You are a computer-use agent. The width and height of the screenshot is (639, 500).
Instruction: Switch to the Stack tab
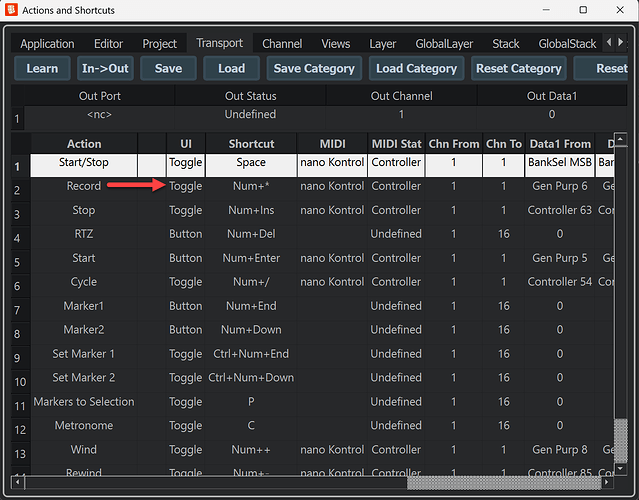(x=506, y=44)
